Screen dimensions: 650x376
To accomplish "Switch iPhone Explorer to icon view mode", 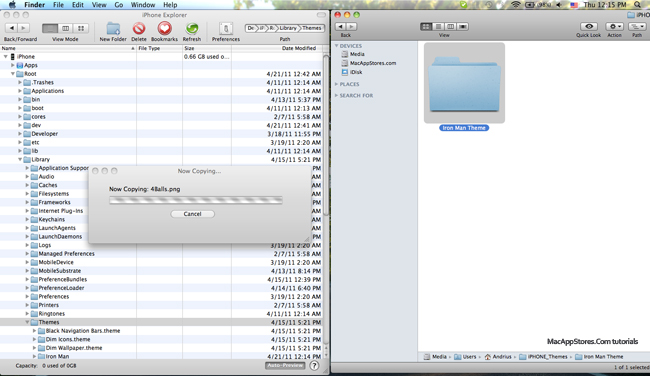I will pos(81,28).
